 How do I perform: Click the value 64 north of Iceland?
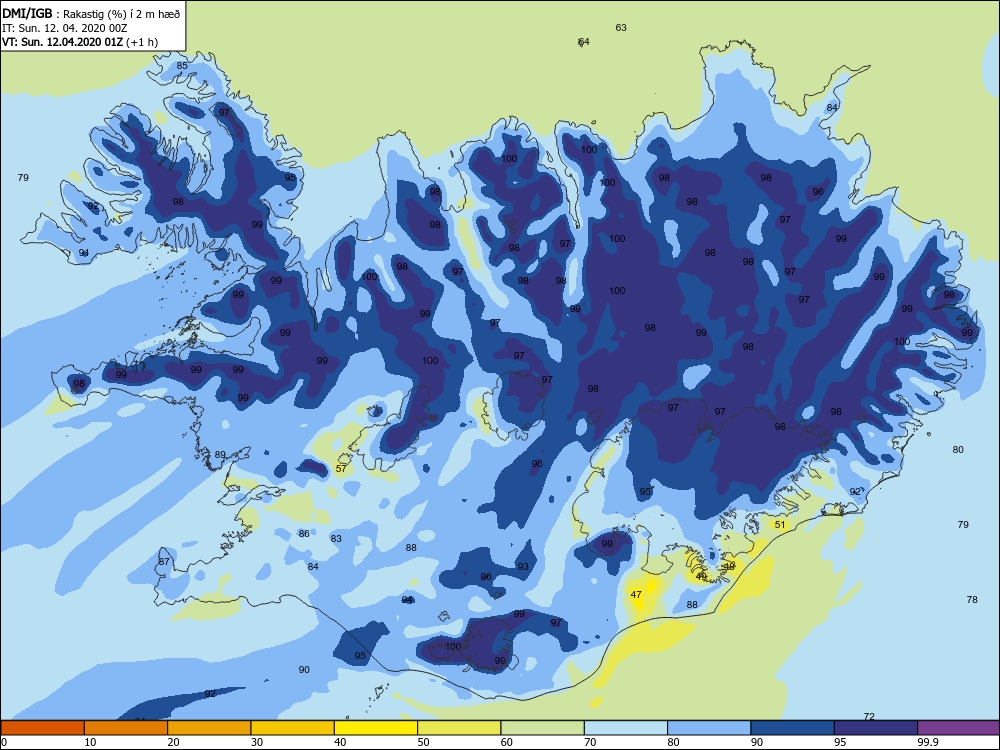584,41
